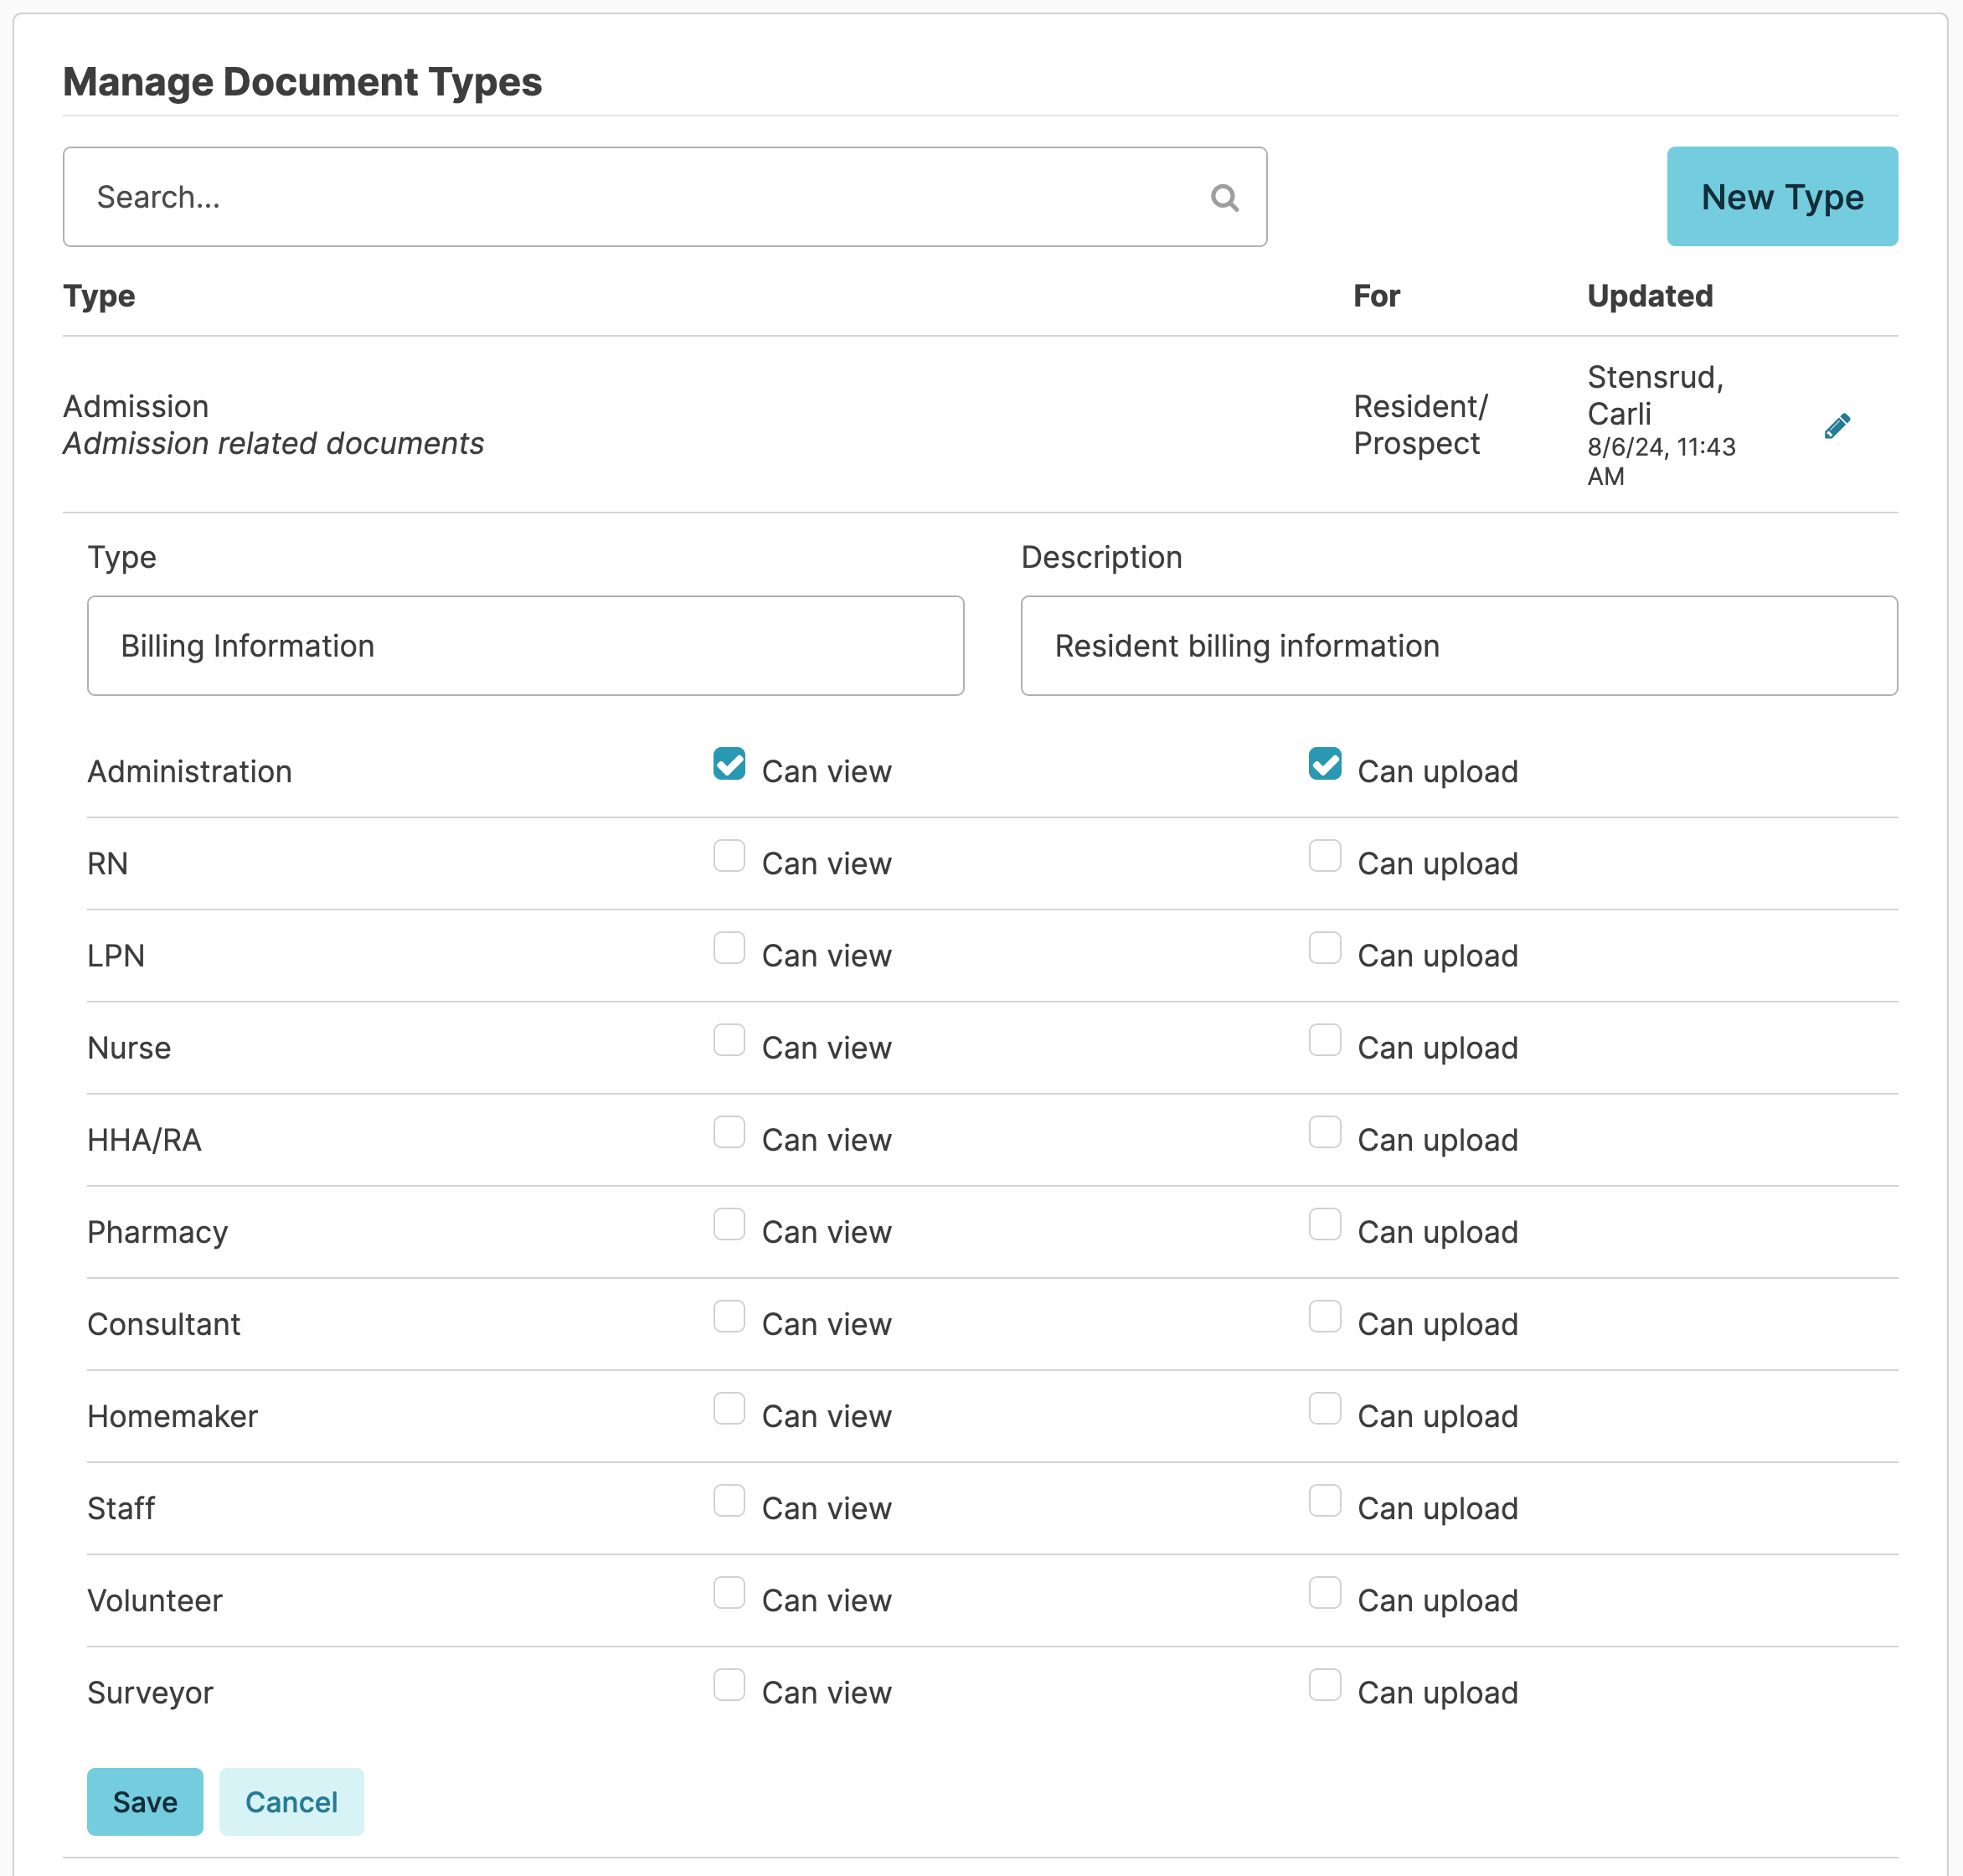Enable Can upload for Staff
This screenshot has width=1963, height=1876.
1324,1500
